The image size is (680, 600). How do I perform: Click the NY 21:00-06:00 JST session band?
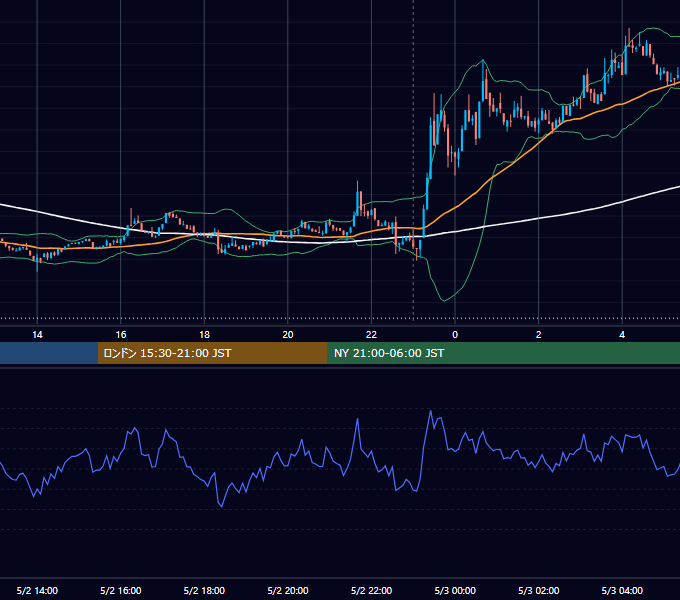[x=503, y=353]
